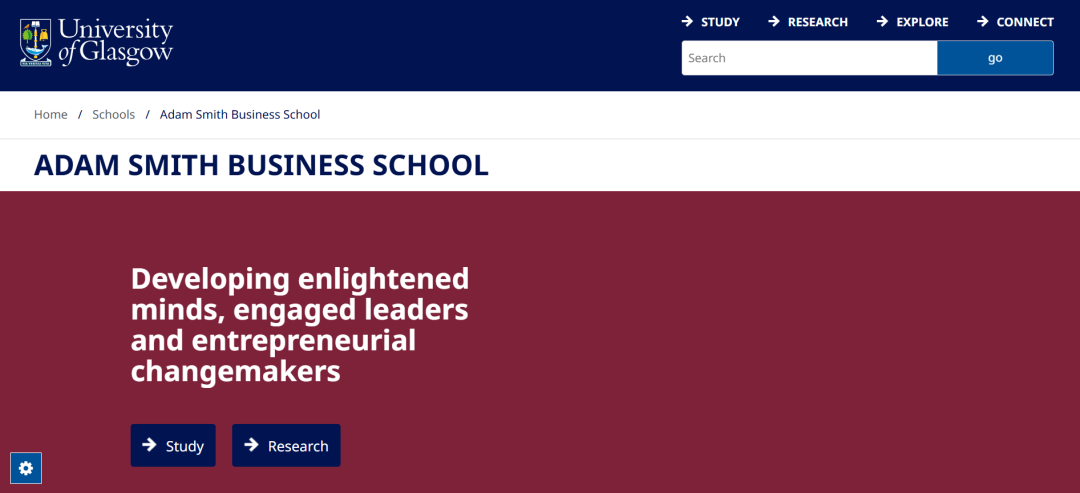Image resolution: width=1080 pixels, height=493 pixels.
Task: Click the arrow inside the hero Study button
Action: 149,445
